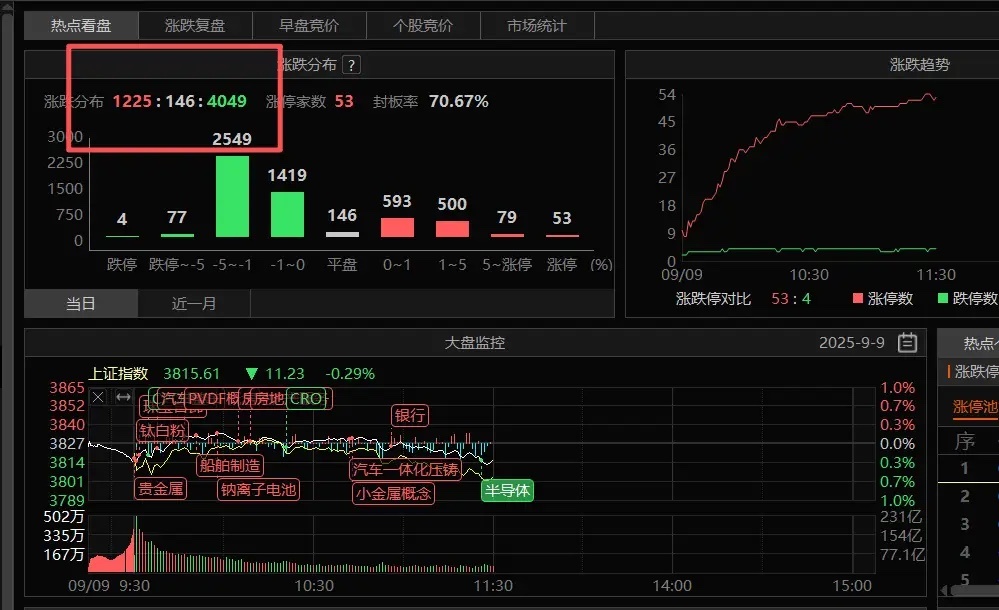Click the 钛白粉 sector tag
999x610 pixels.
(x=162, y=430)
